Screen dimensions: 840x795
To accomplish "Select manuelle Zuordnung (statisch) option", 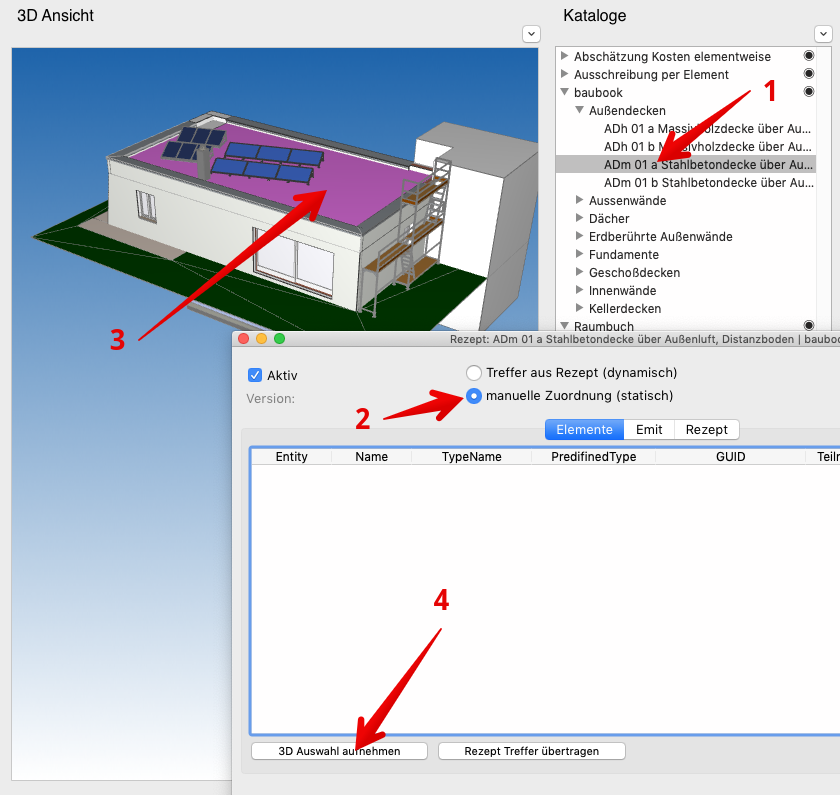I will point(474,396).
